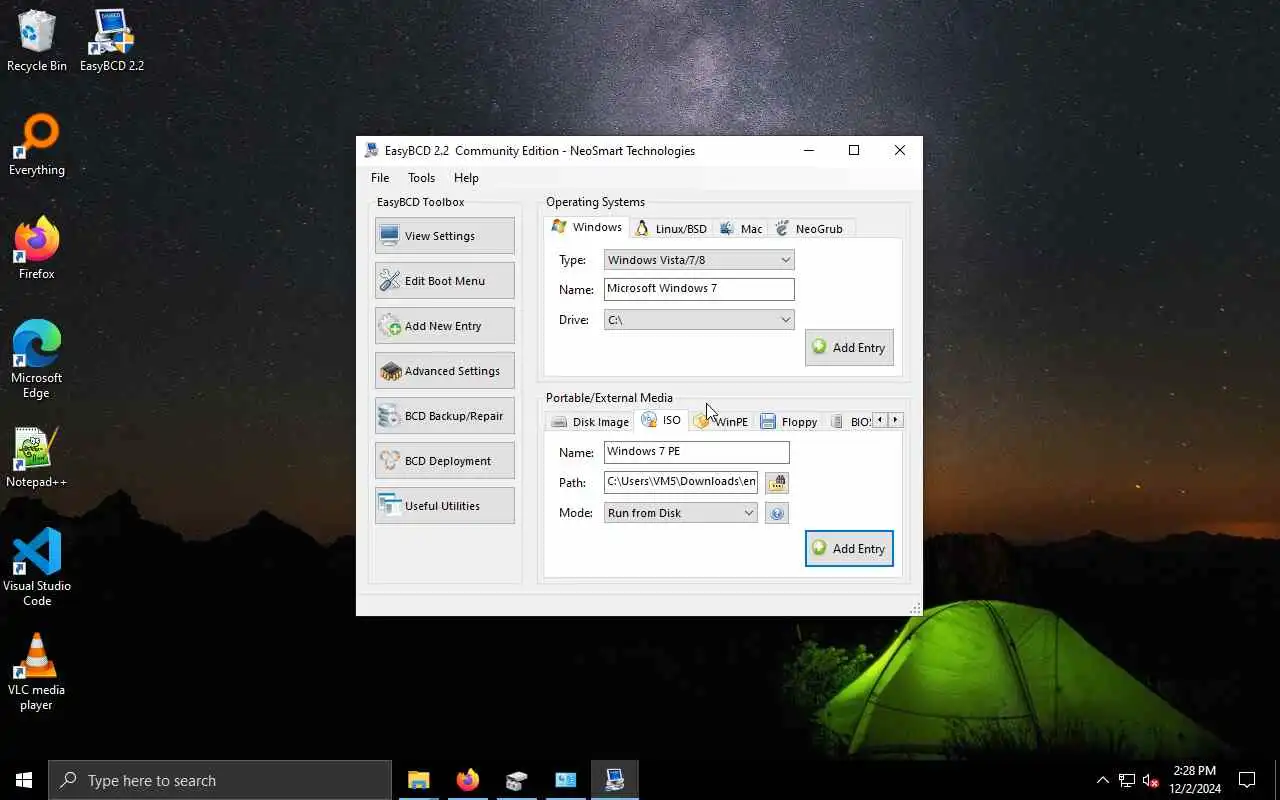Open the blue window taskbar app
The width and height of the screenshot is (1280, 800).
[566, 780]
